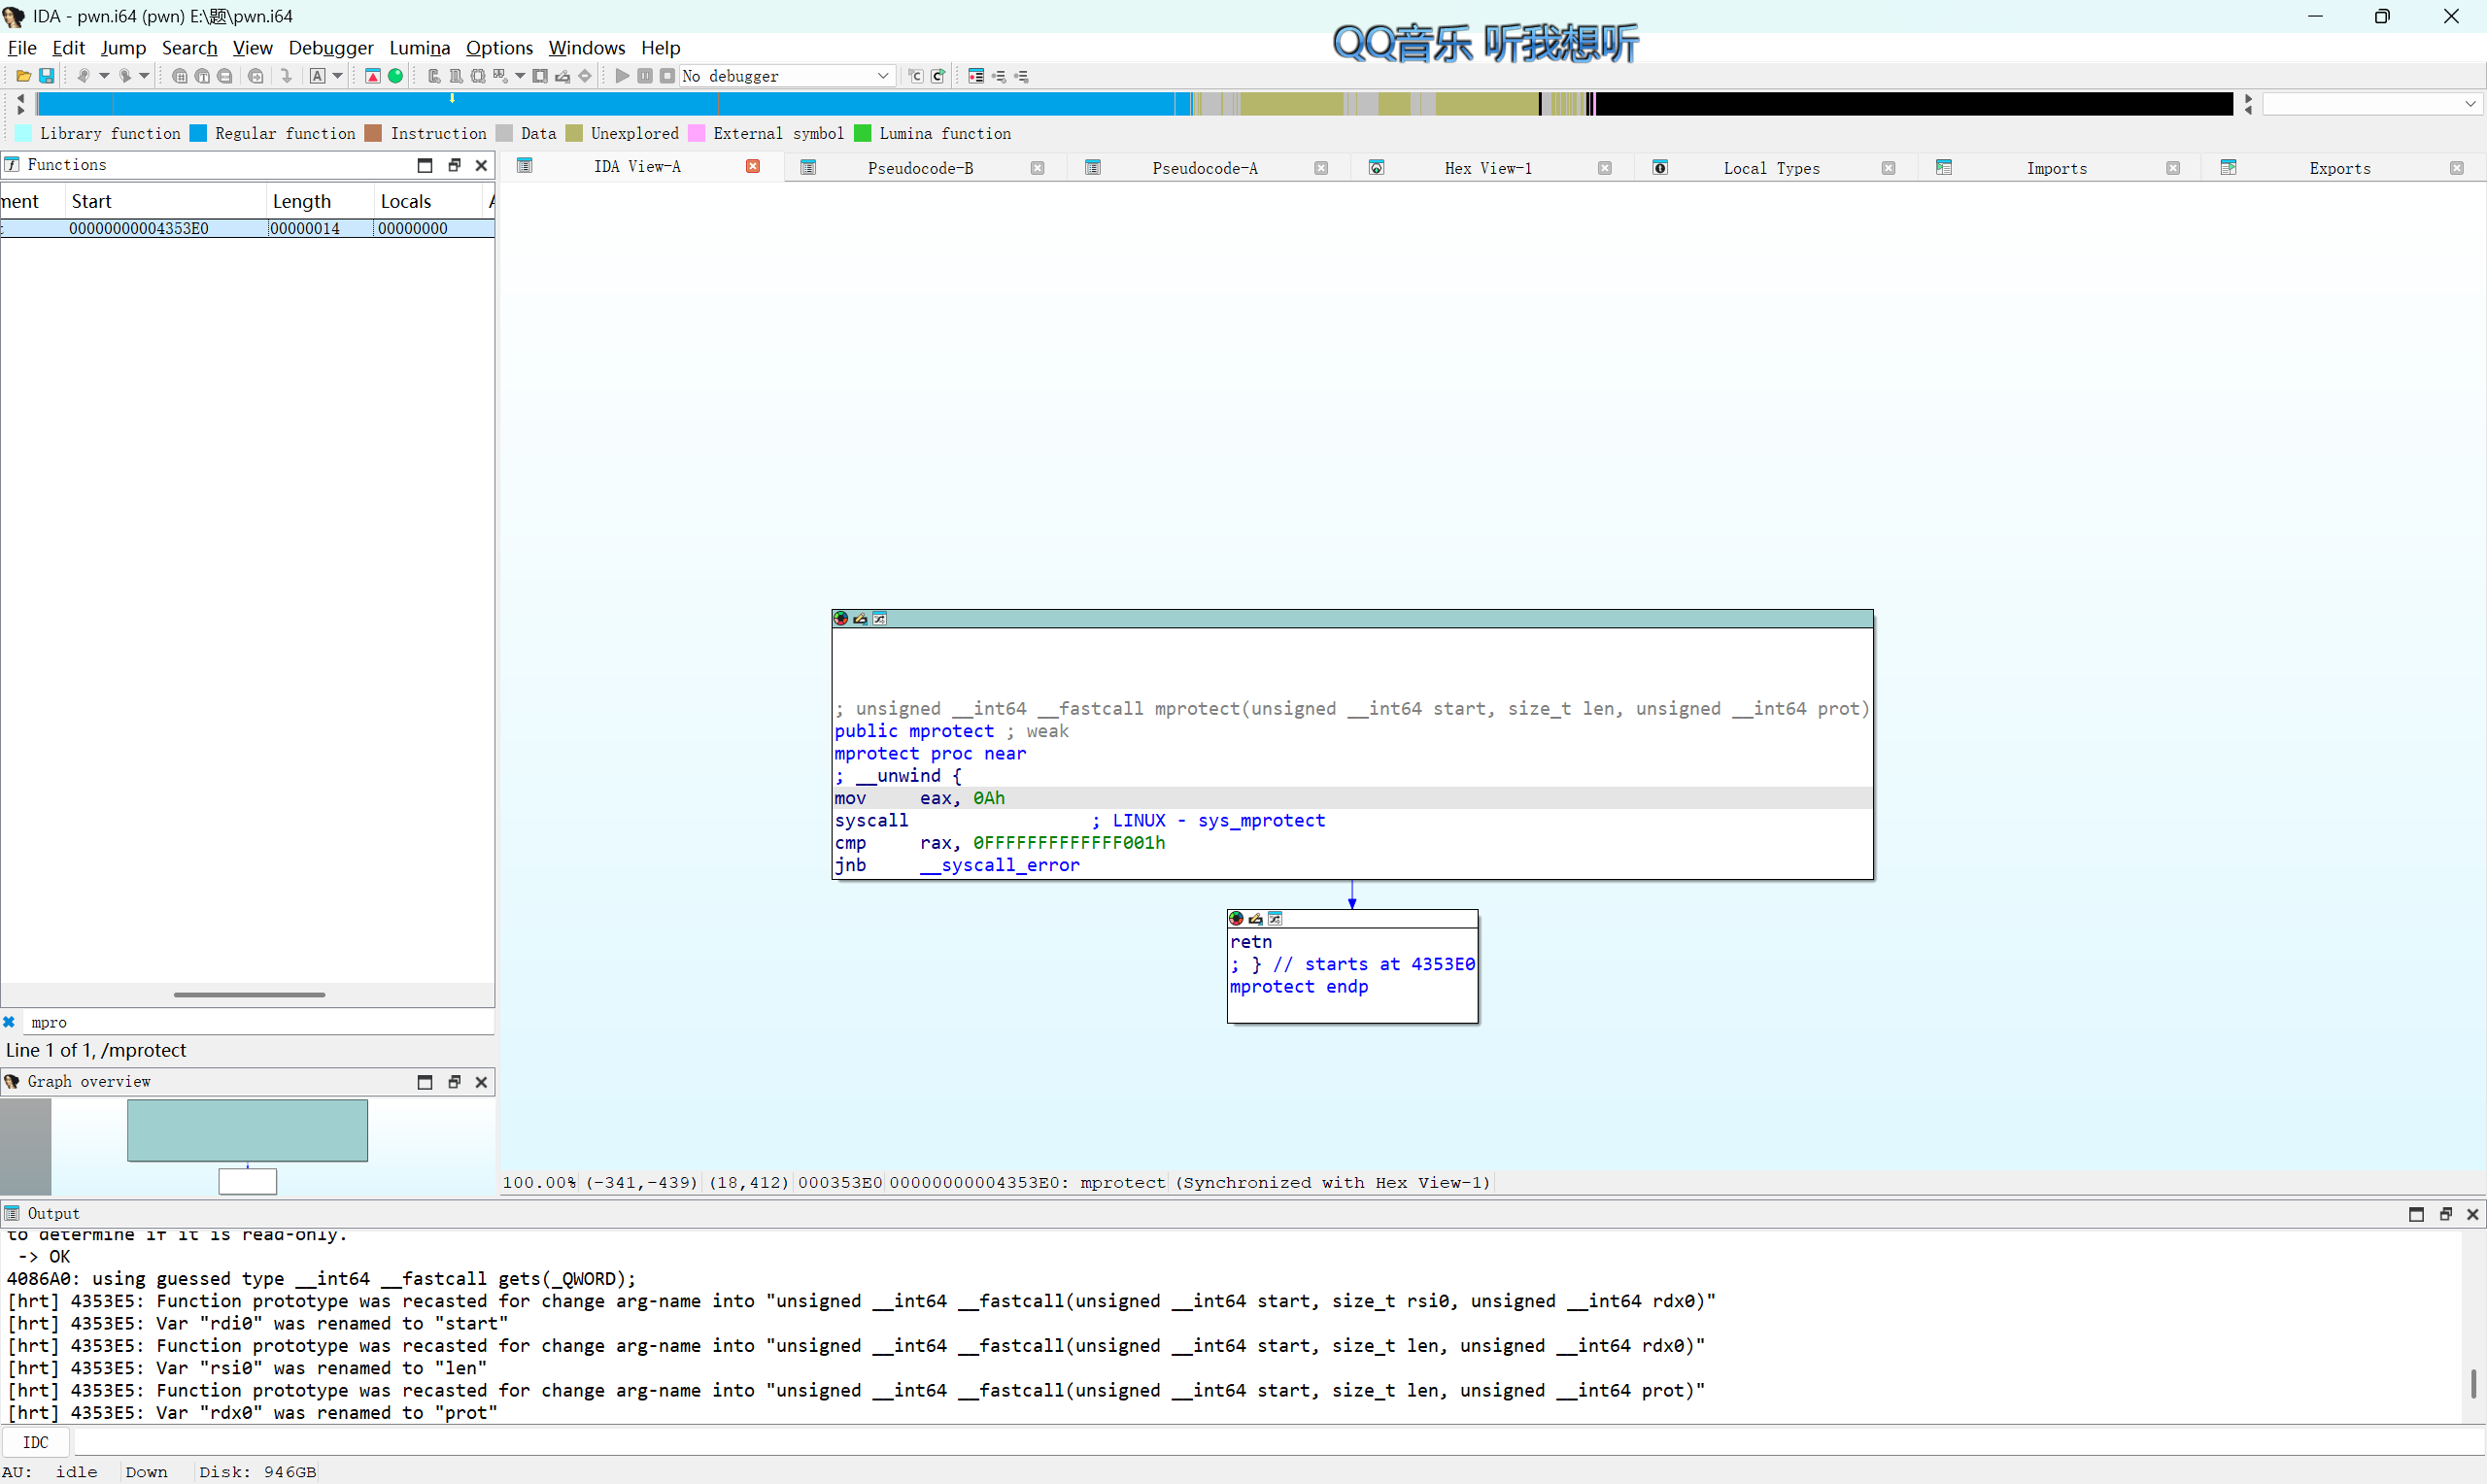Screen dimensions: 2487x1484
Task: Click the Save database floppy icon
Action: pos(46,76)
